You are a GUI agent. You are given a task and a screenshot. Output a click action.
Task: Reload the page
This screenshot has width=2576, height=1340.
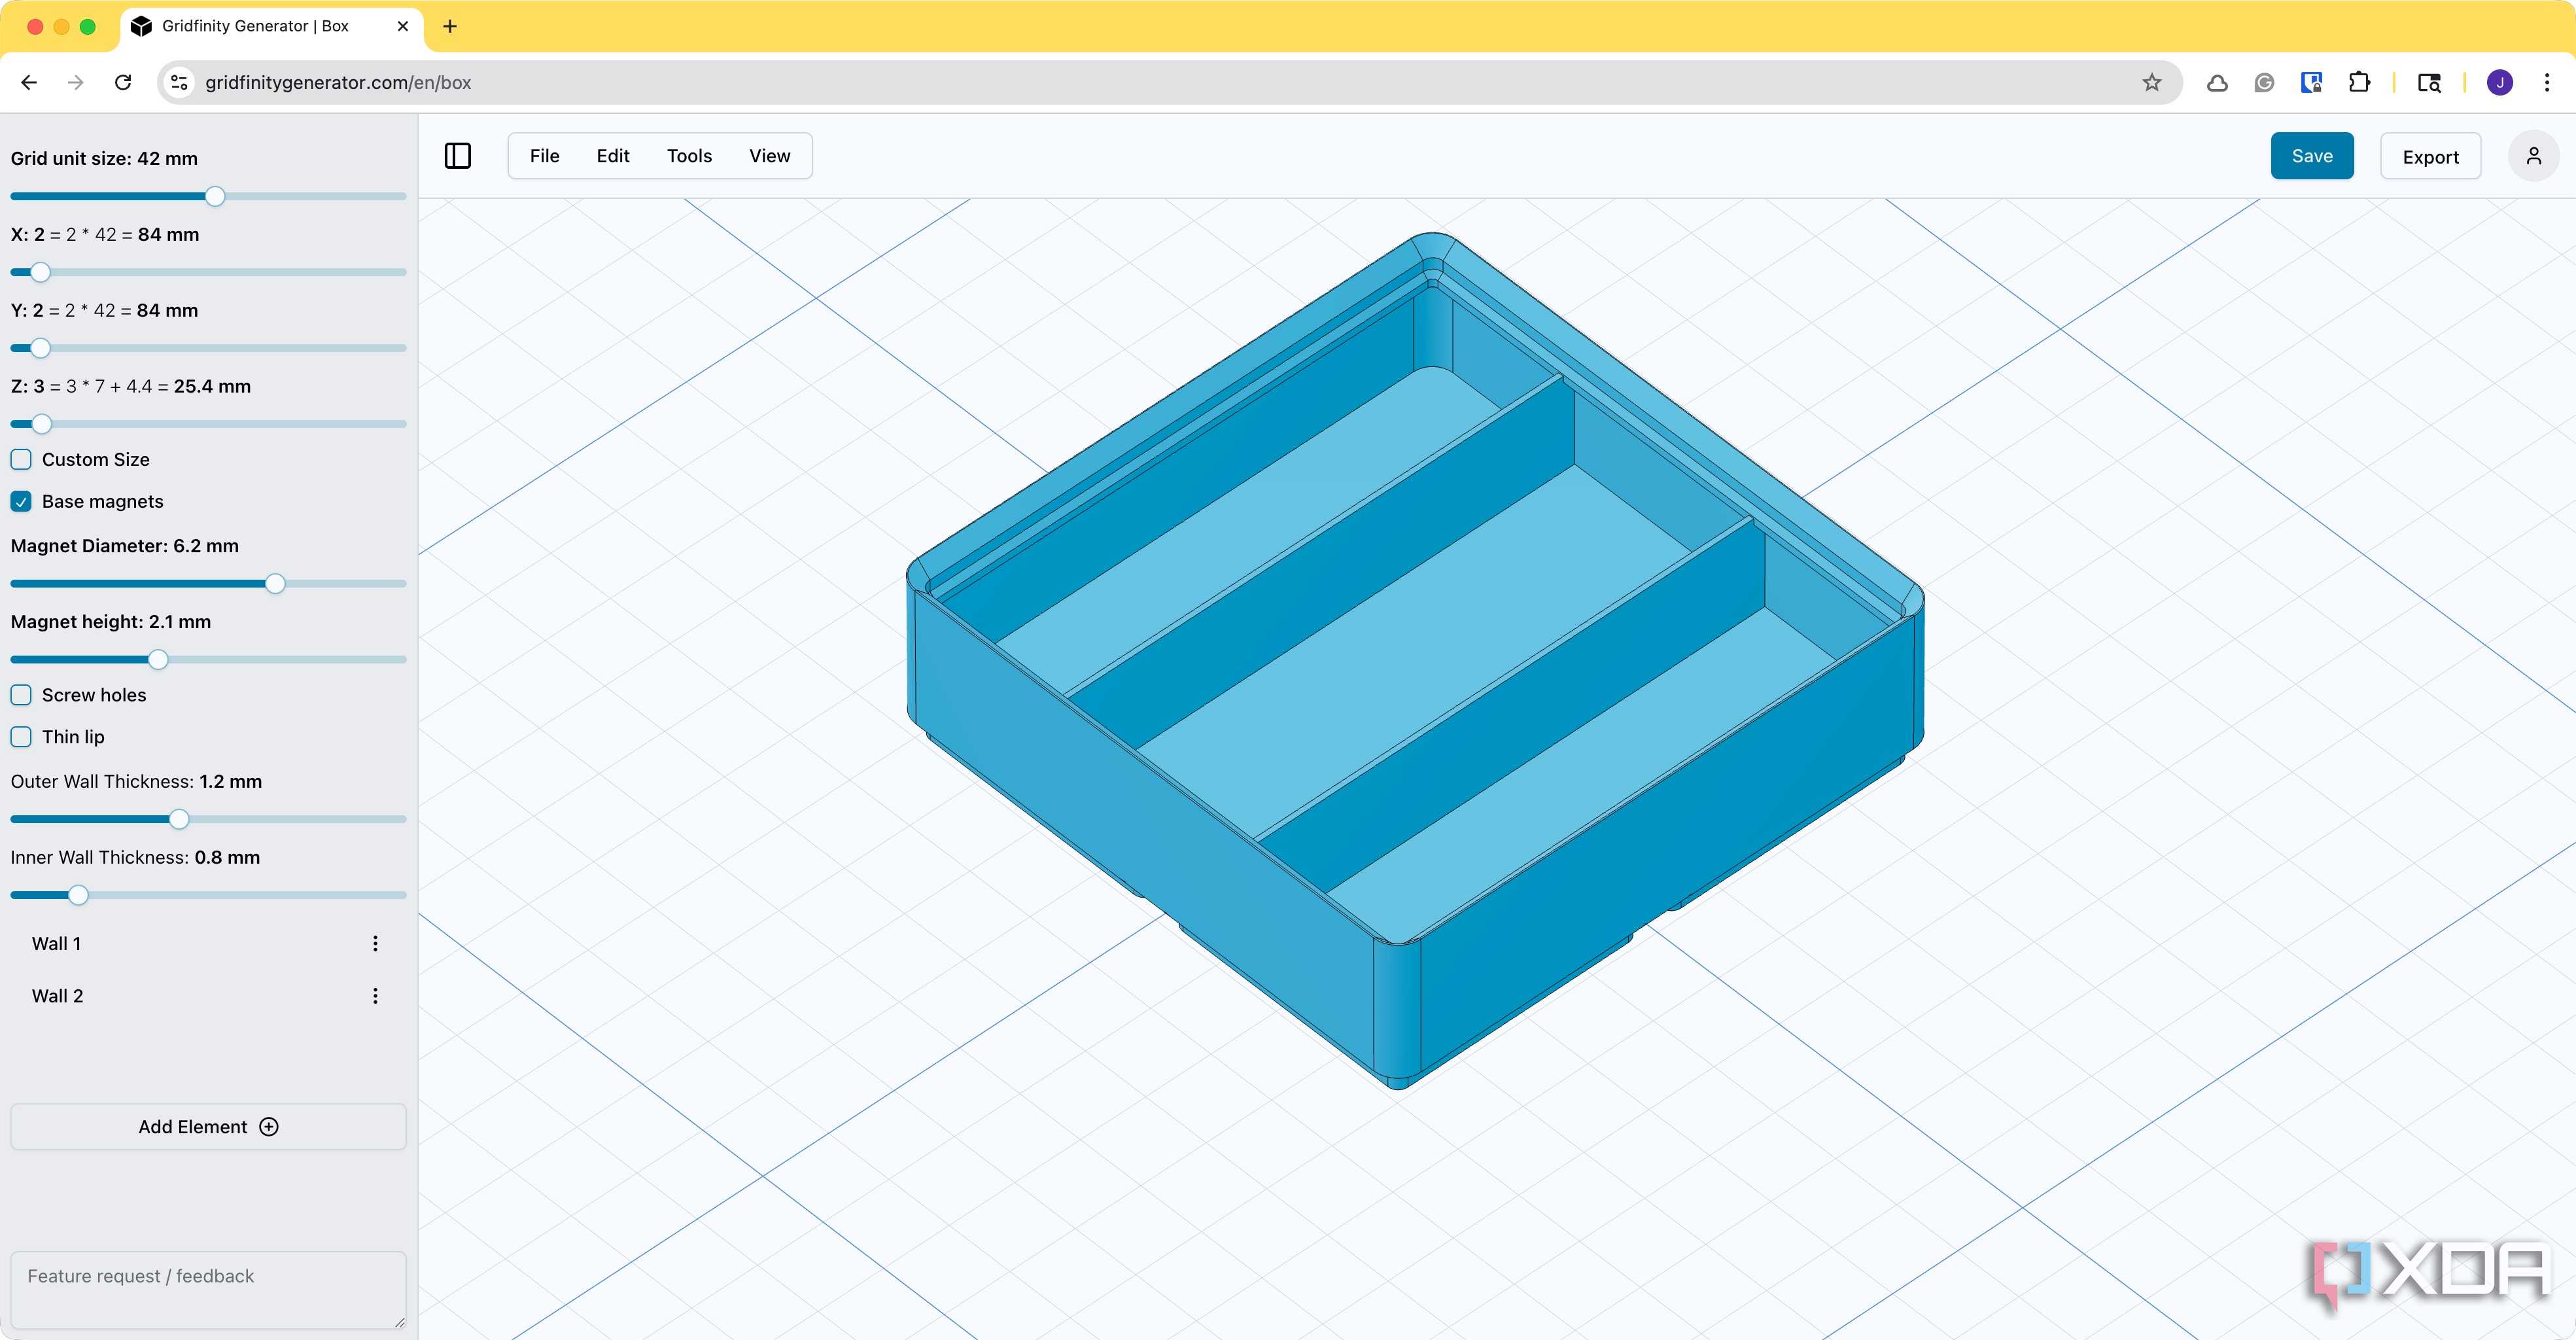123,83
